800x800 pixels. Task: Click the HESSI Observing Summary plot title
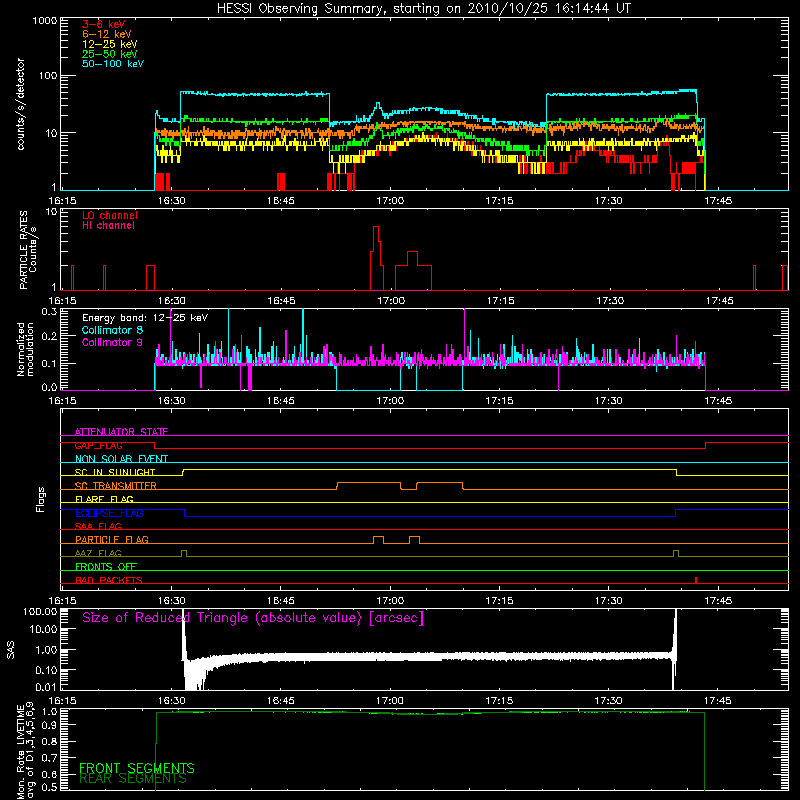click(x=424, y=8)
